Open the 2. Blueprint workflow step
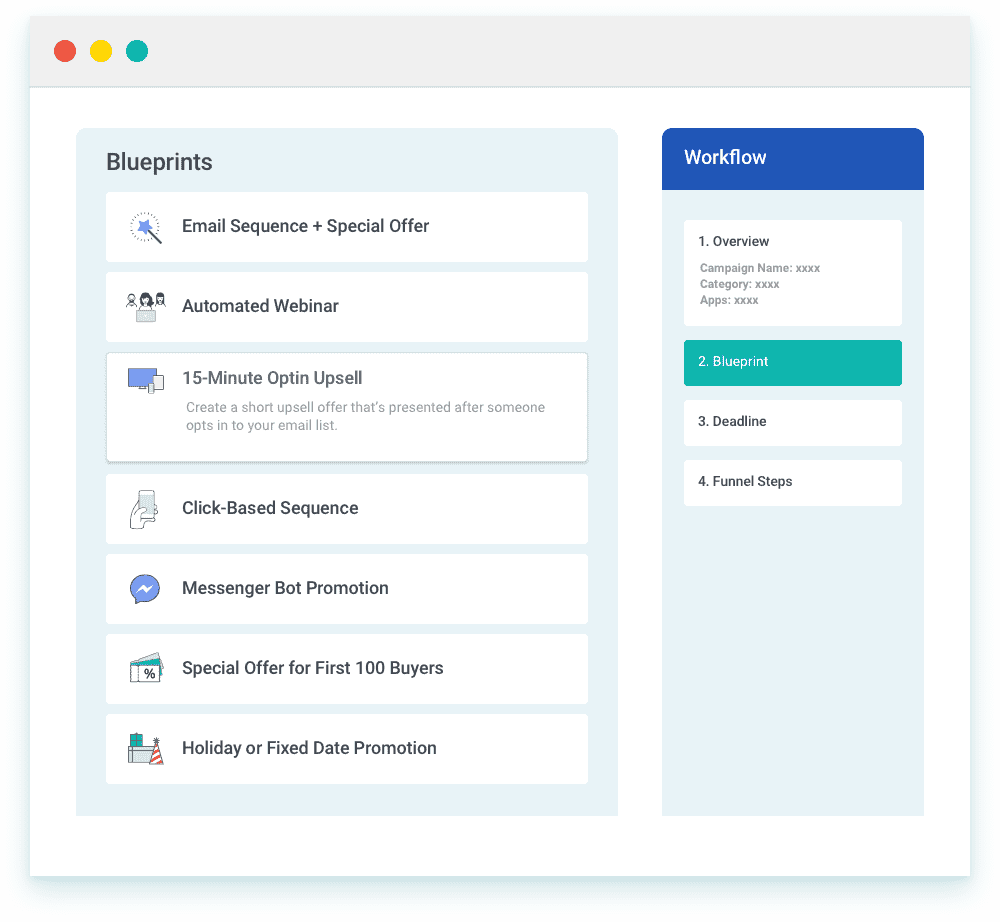The height and width of the screenshot is (922, 1000). click(x=793, y=363)
